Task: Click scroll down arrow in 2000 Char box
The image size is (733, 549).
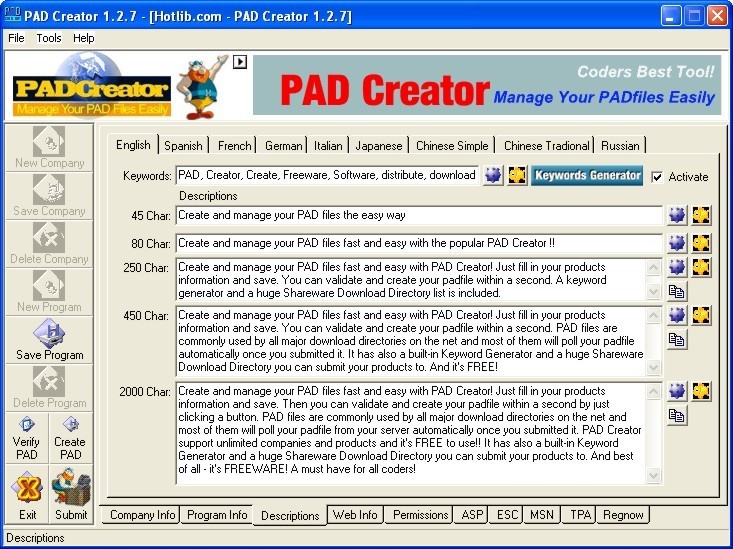Action: (653, 476)
